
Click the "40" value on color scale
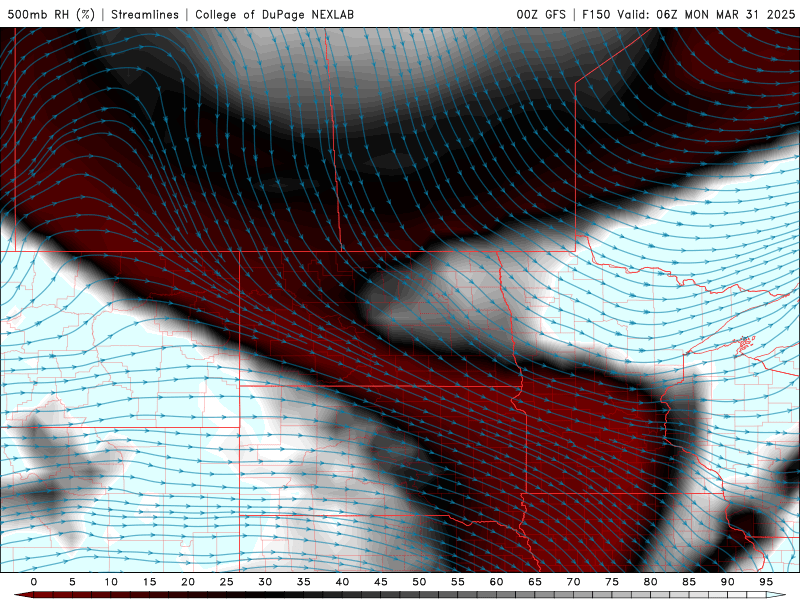pyautogui.click(x=342, y=582)
